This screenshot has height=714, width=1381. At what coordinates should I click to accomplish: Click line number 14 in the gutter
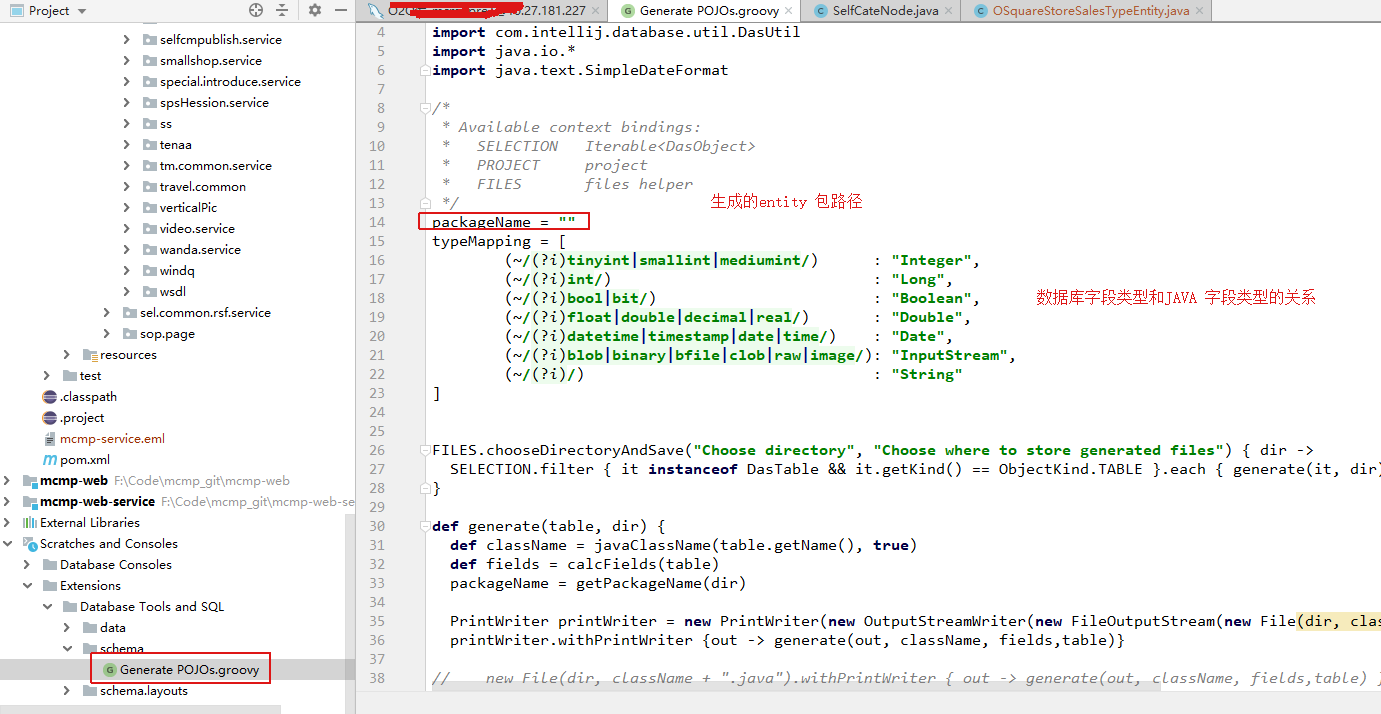(x=377, y=221)
